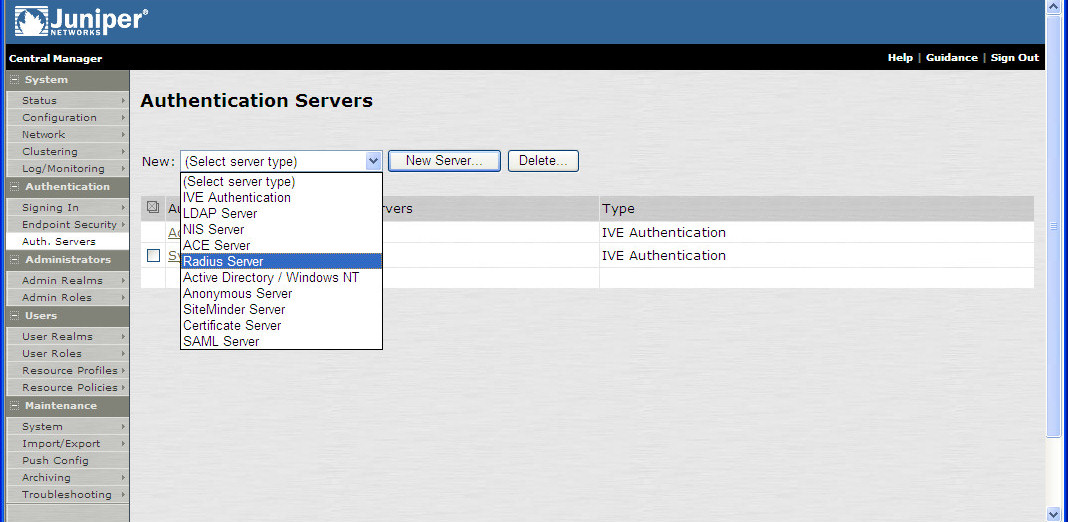Open the Help link
This screenshot has height=522, width=1068.
(x=900, y=58)
